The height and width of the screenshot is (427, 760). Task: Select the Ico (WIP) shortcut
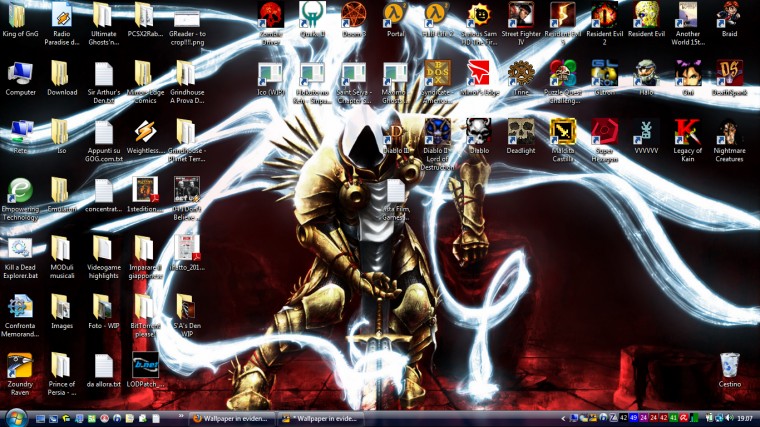pyautogui.click(x=271, y=74)
